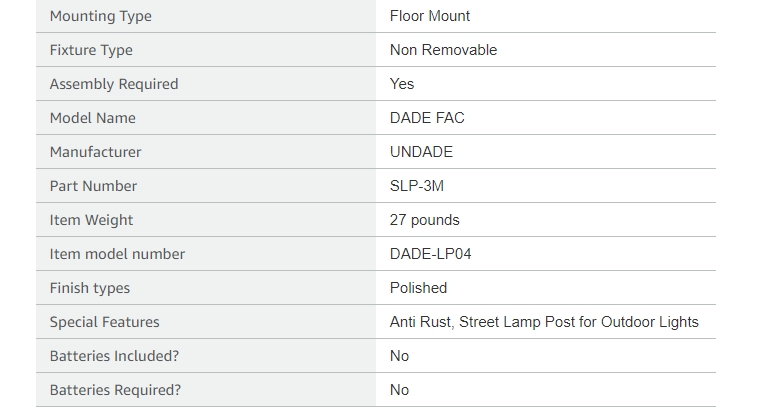Click the "Mounting Type" label cell
This screenshot has height=413, width=758.
click(x=101, y=16)
